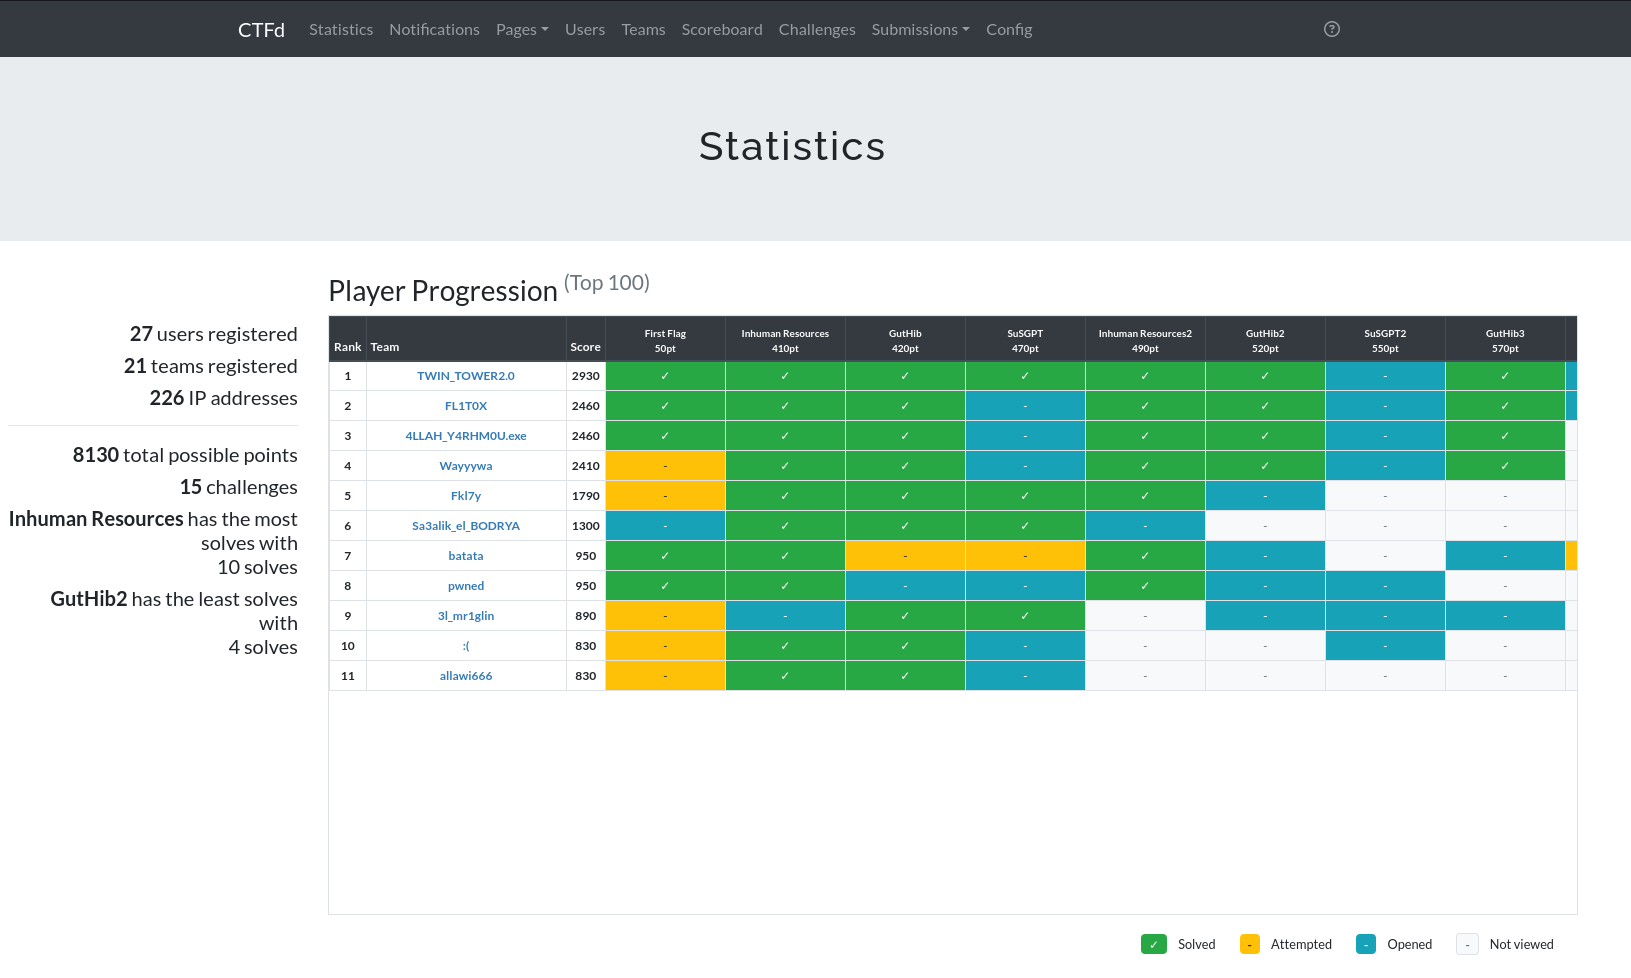Open the Notifications page
This screenshot has height=978, width=1631.
coord(434,29)
